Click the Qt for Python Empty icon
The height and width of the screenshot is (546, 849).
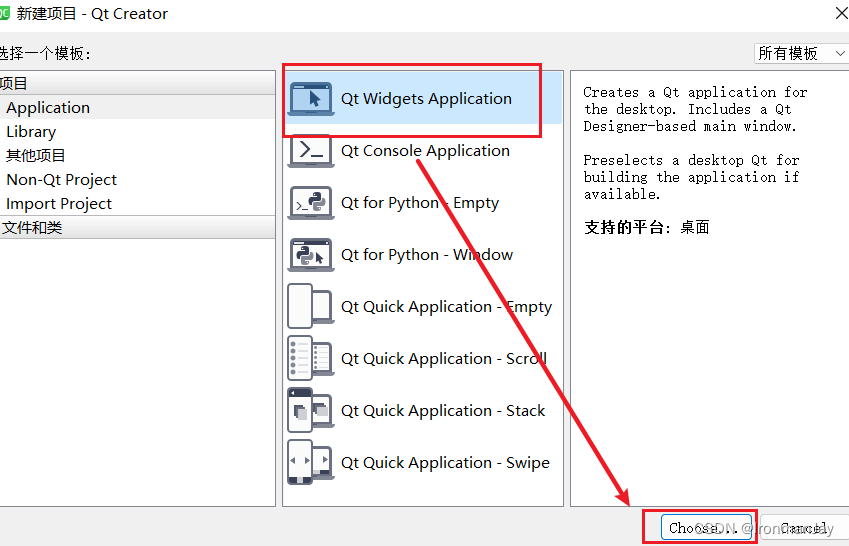[310, 203]
